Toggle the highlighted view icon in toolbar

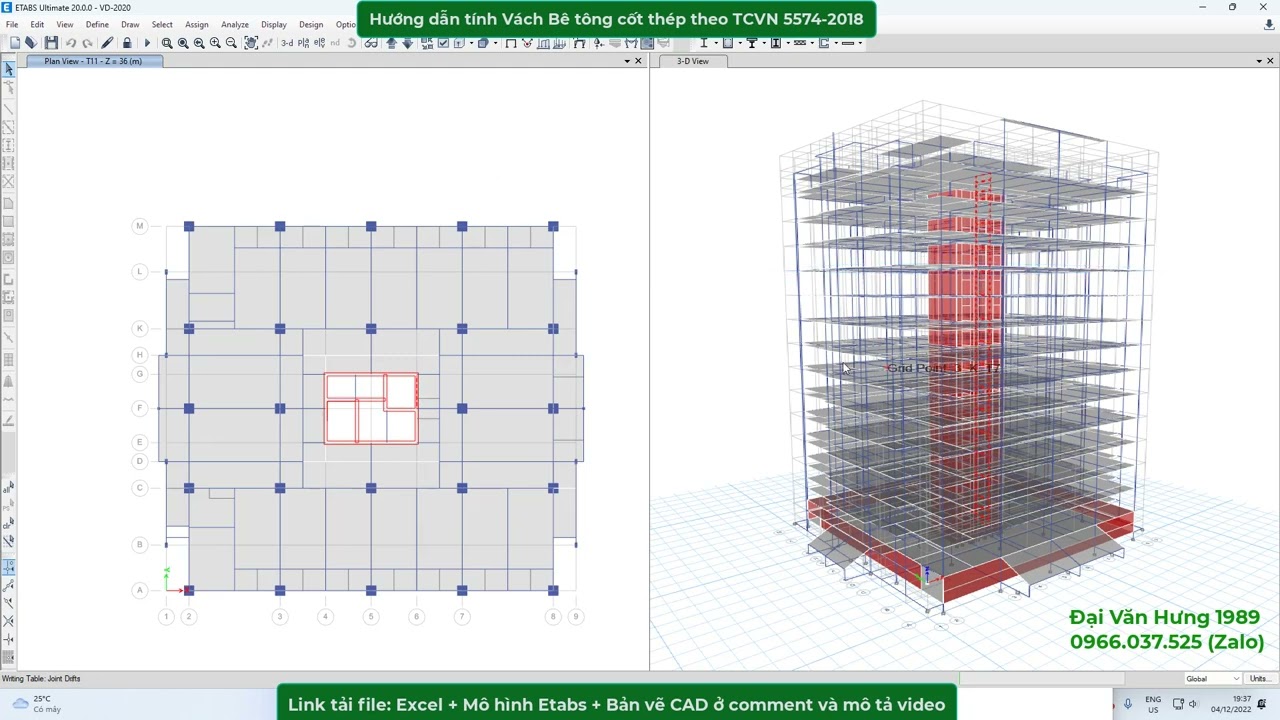coord(647,43)
